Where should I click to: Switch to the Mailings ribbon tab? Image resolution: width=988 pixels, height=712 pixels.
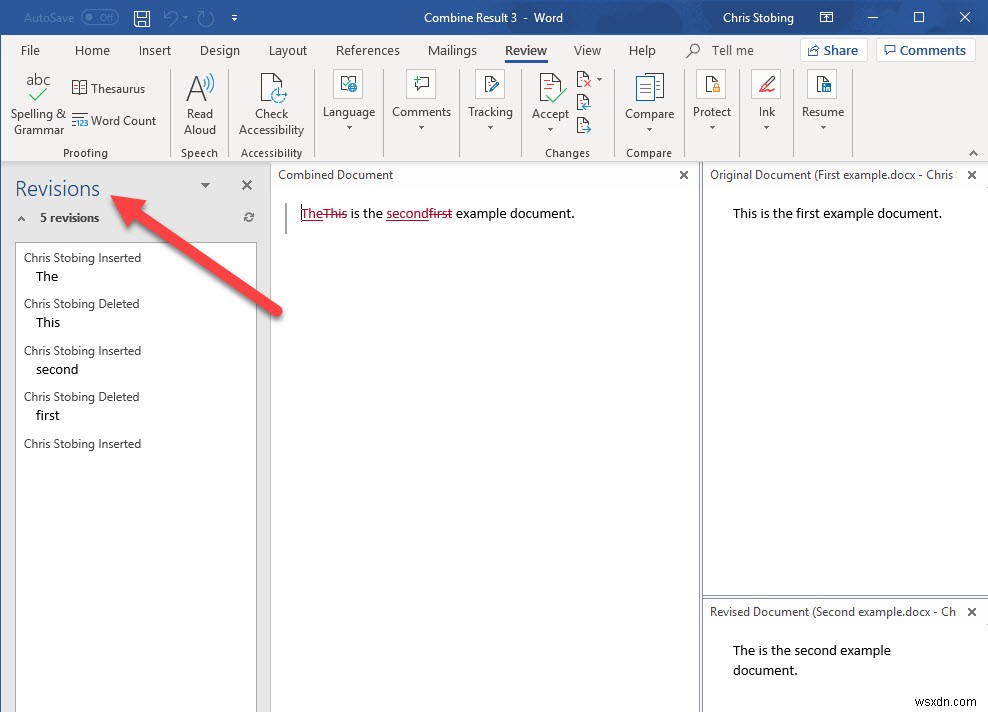pyautogui.click(x=452, y=50)
